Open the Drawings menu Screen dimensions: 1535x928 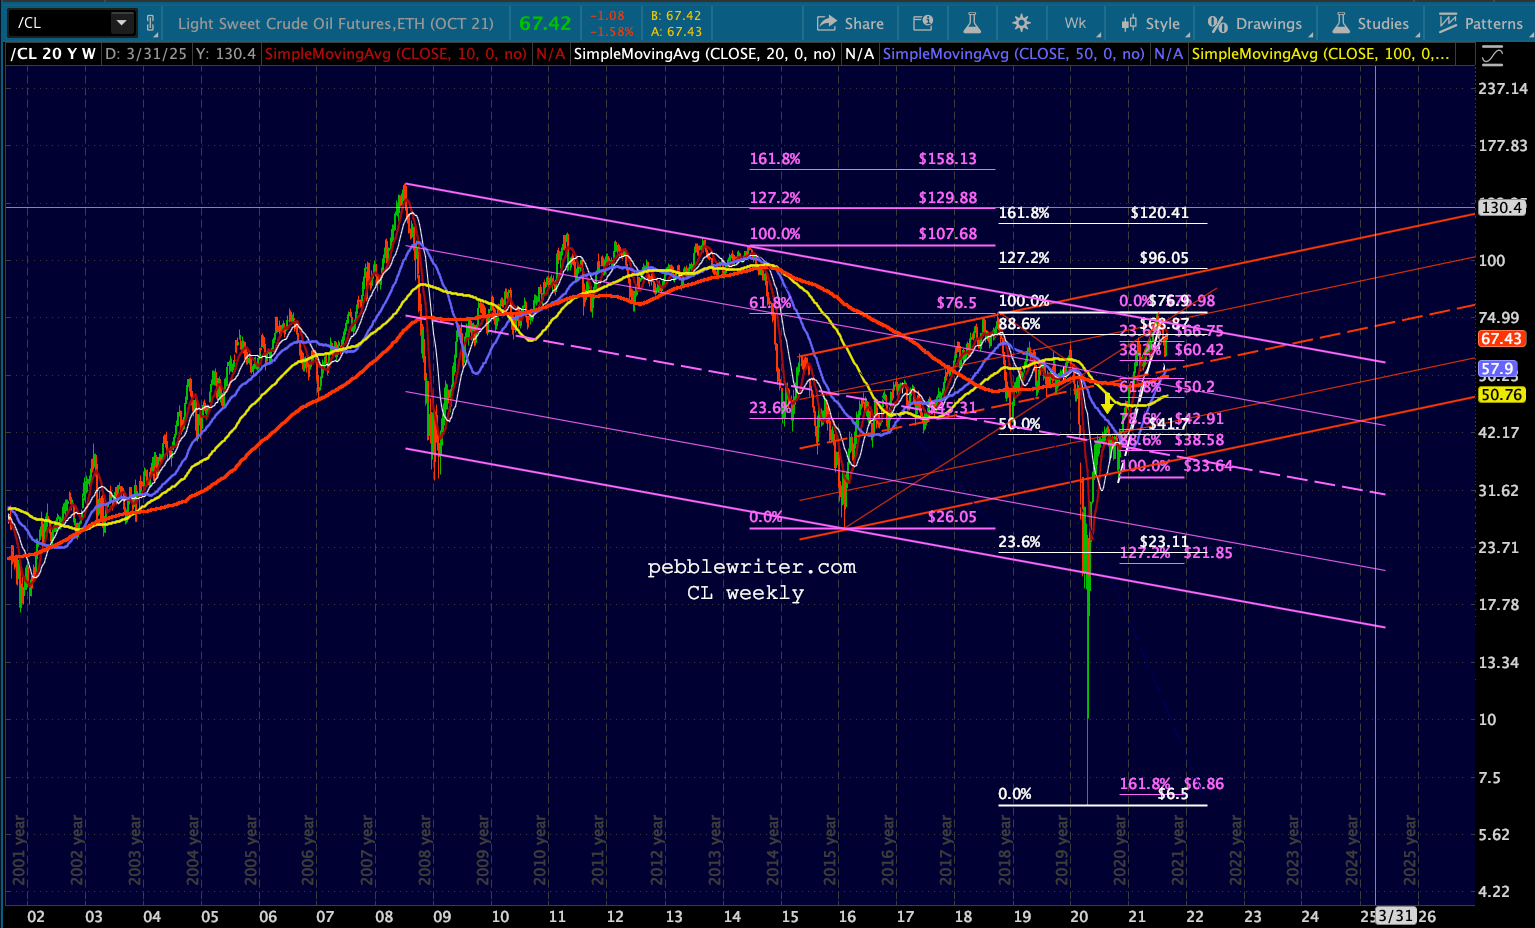(x=1254, y=23)
